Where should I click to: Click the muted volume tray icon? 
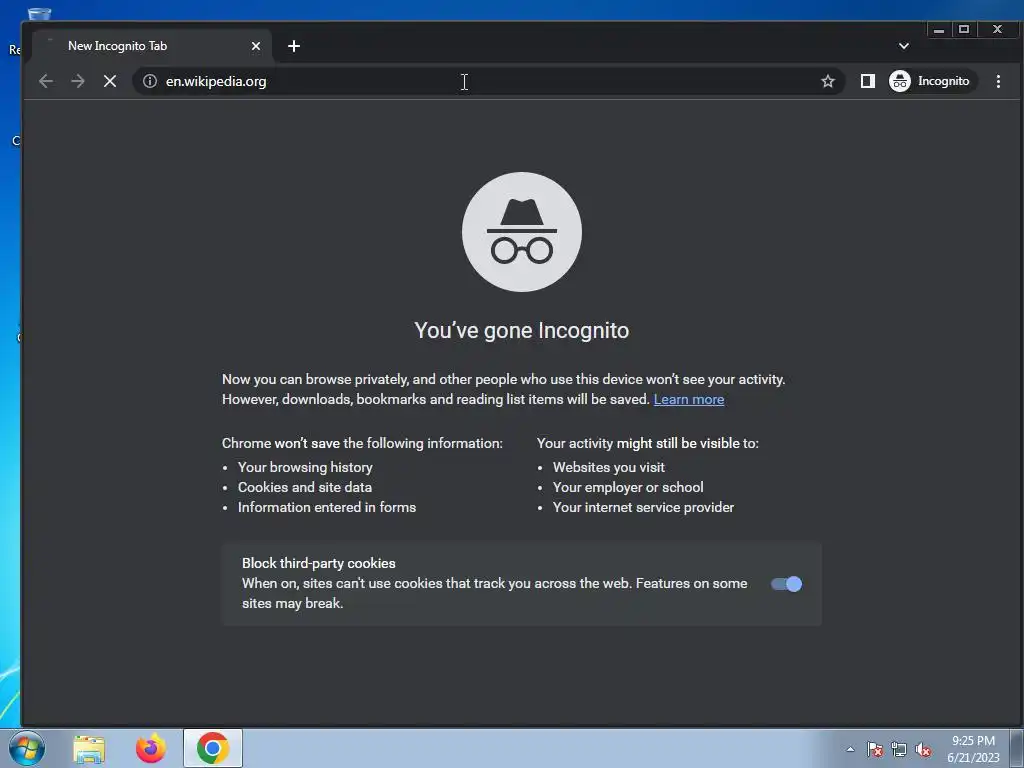[923, 749]
